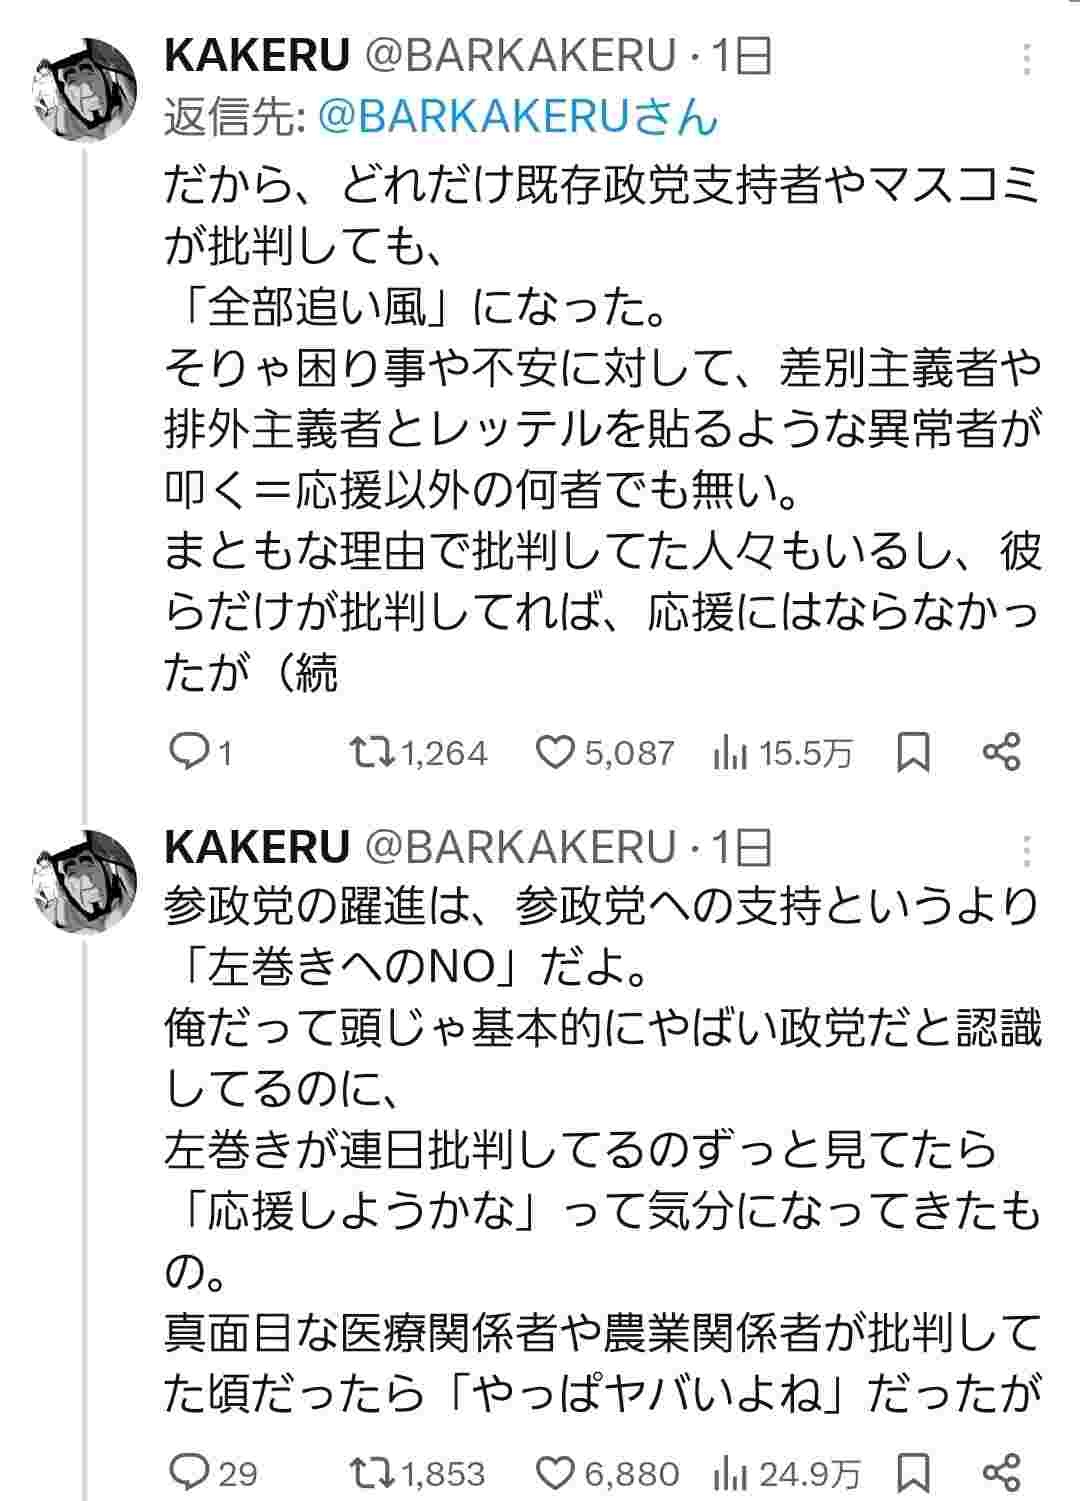Share the first tweet
This screenshot has height=1501, width=1080.
point(1001,752)
